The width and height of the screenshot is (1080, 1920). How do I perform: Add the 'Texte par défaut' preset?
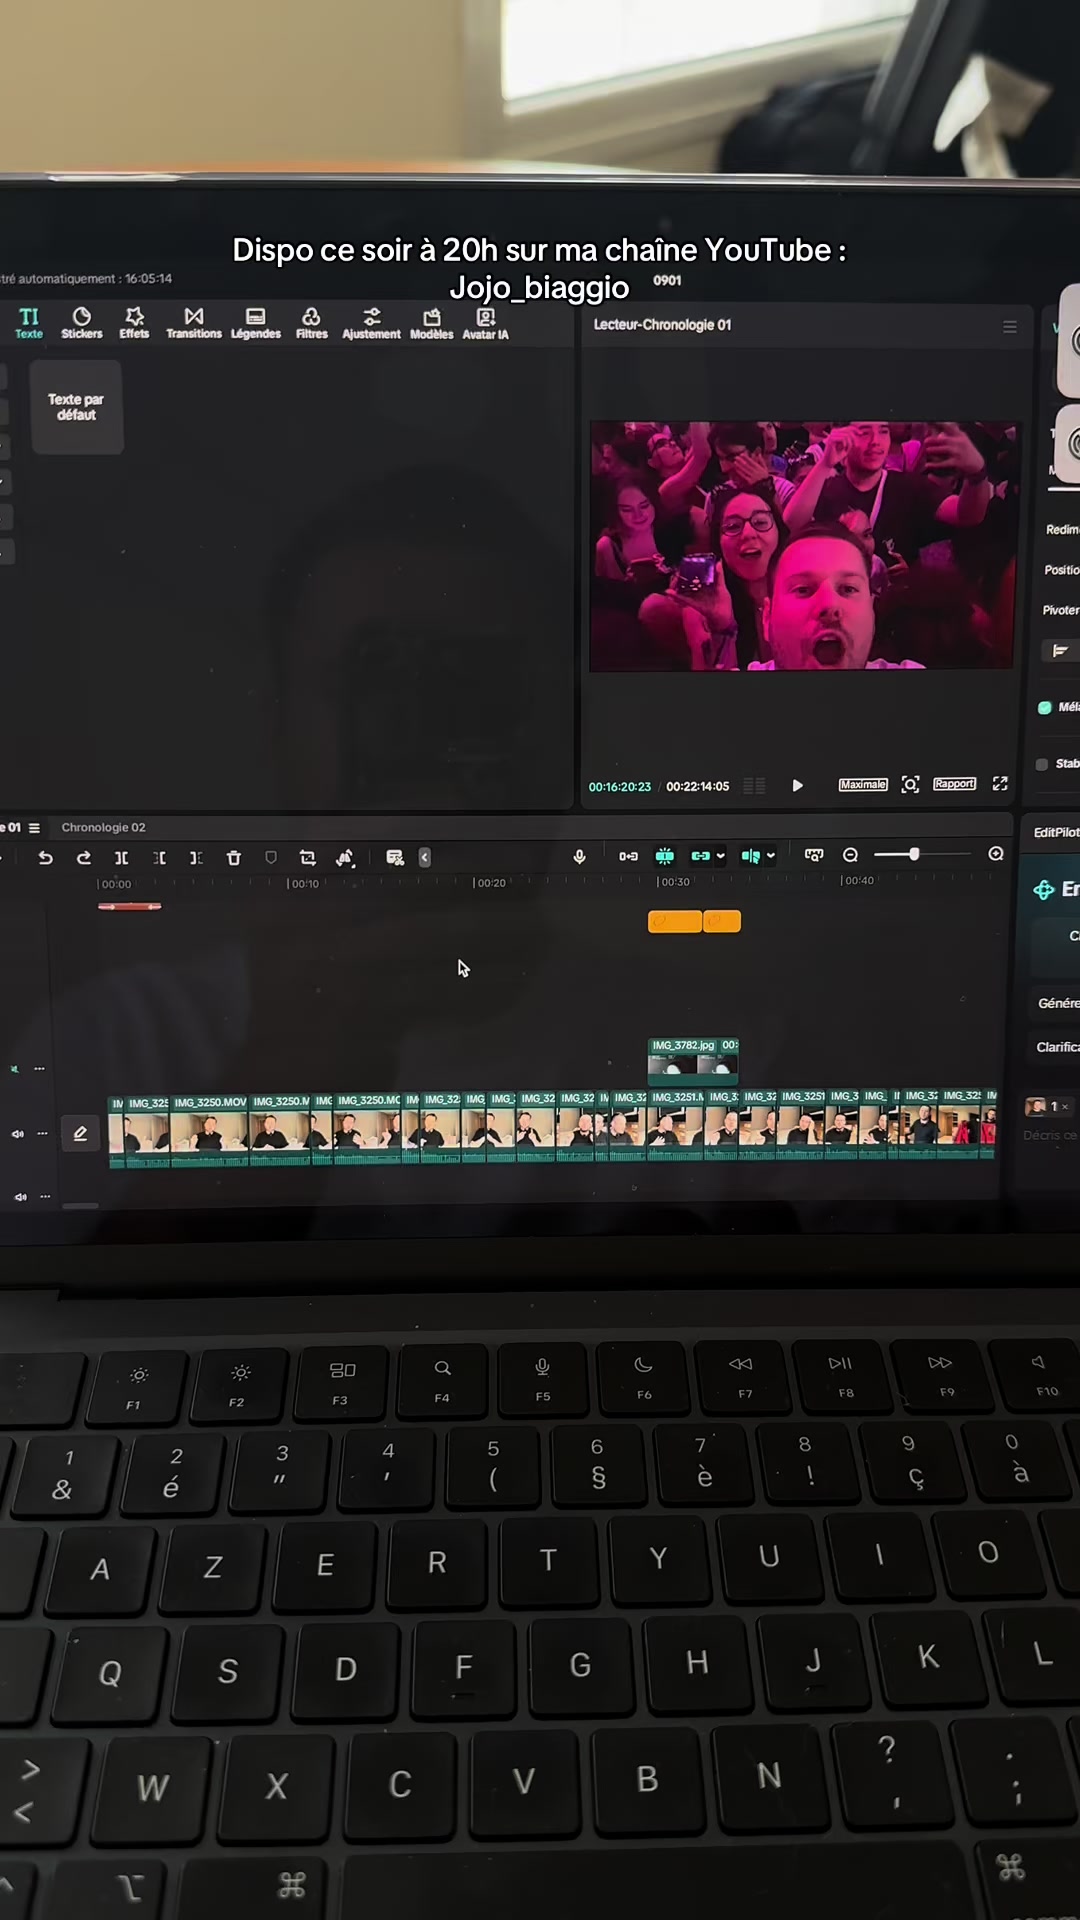[77, 407]
